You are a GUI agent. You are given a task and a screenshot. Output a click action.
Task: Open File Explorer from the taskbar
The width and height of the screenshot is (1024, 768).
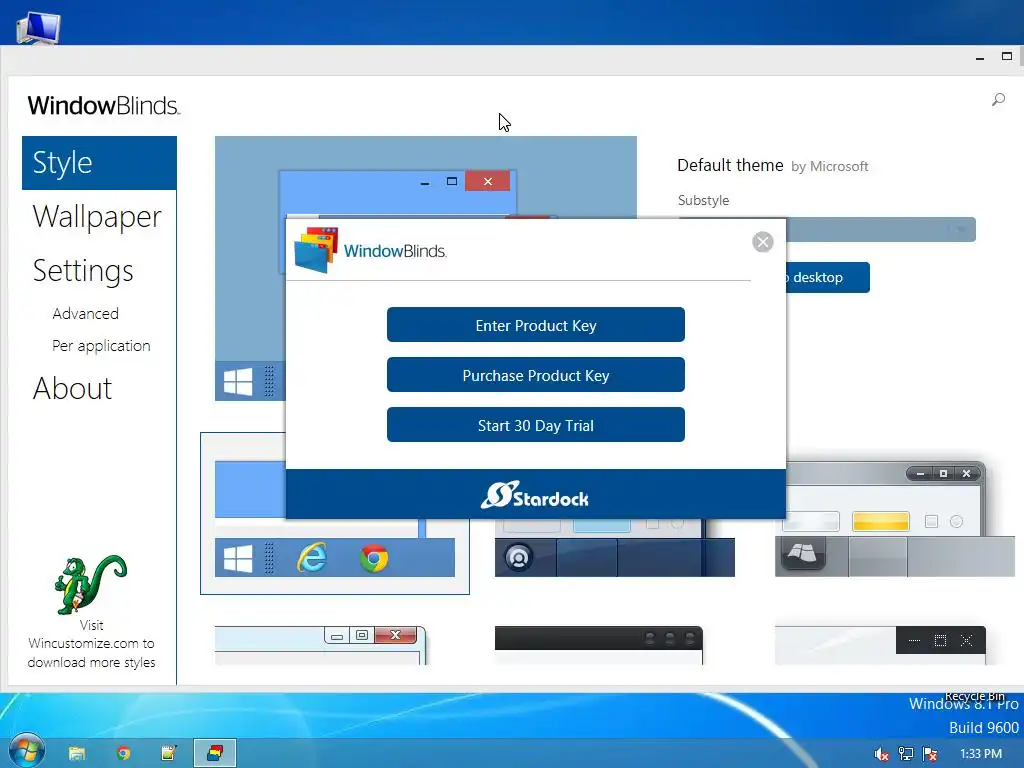coord(77,754)
